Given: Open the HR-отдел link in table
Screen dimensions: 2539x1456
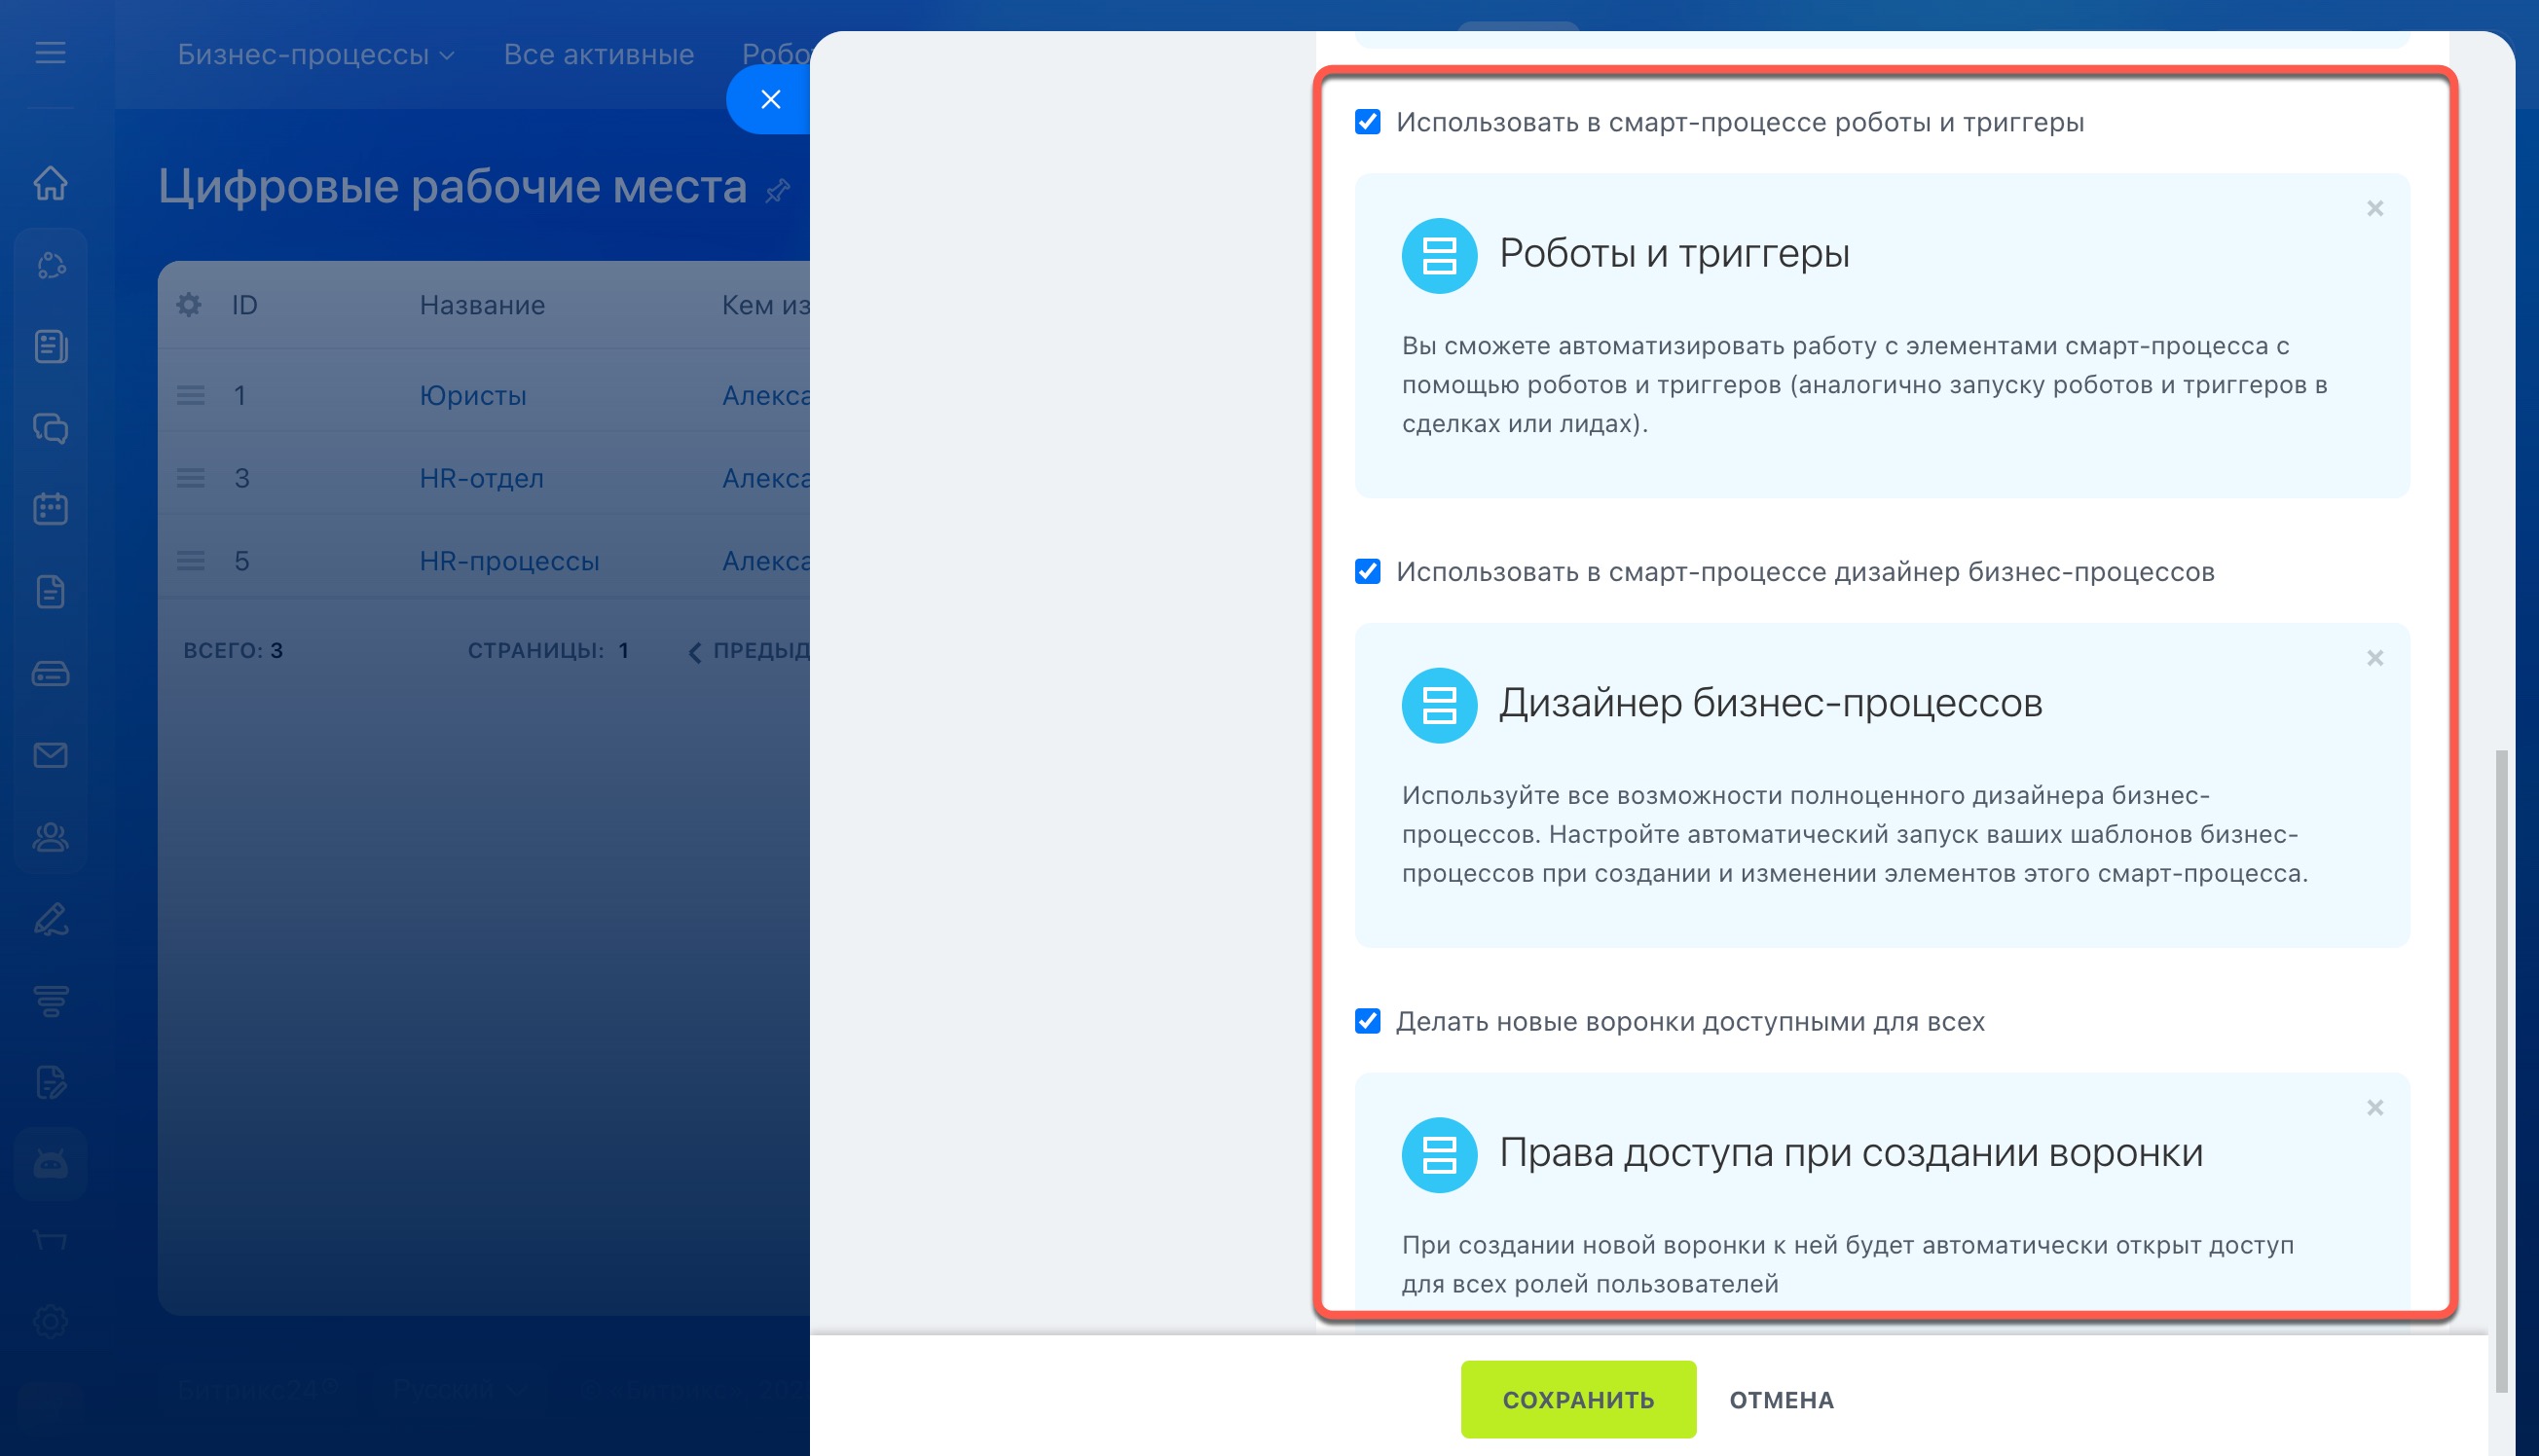Looking at the screenshot, I should pyautogui.click(x=481, y=478).
